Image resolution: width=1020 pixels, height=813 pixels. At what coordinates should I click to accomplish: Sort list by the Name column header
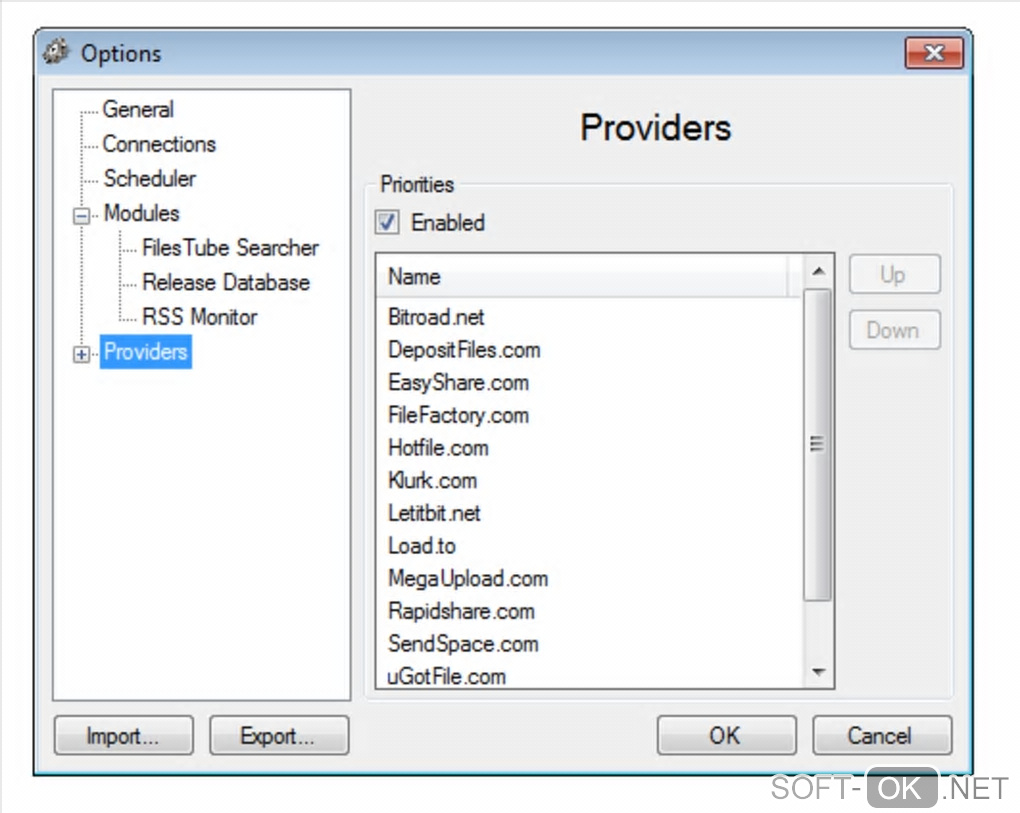[582, 276]
